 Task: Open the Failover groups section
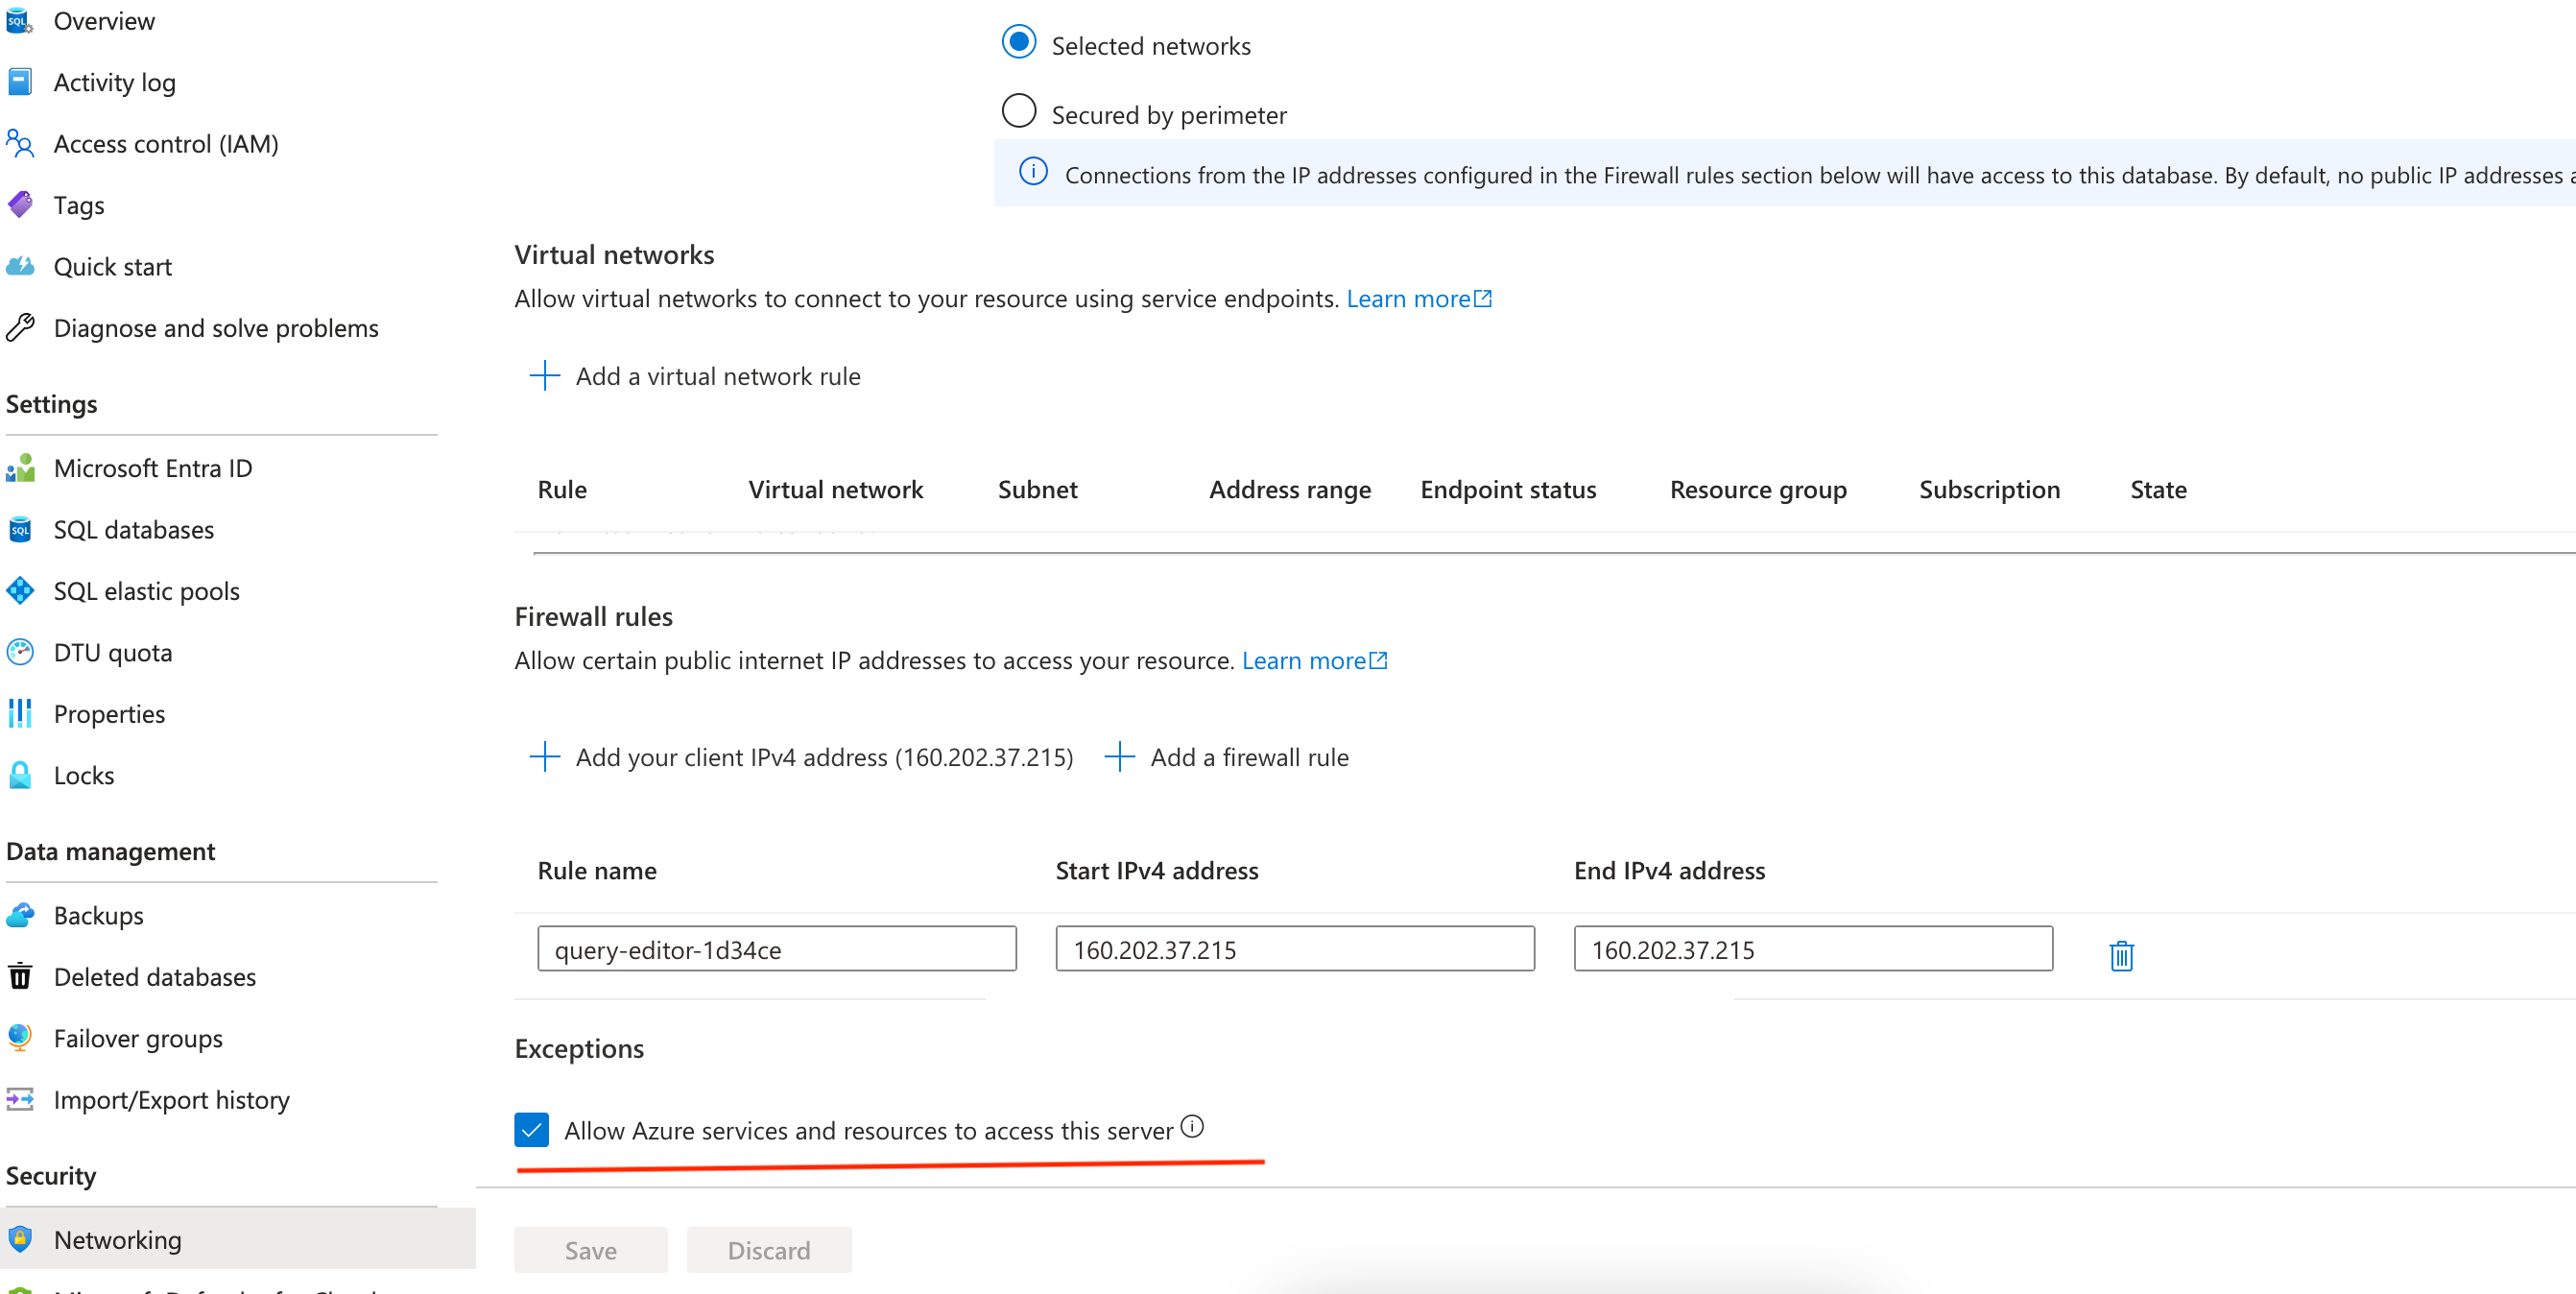point(138,1038)
